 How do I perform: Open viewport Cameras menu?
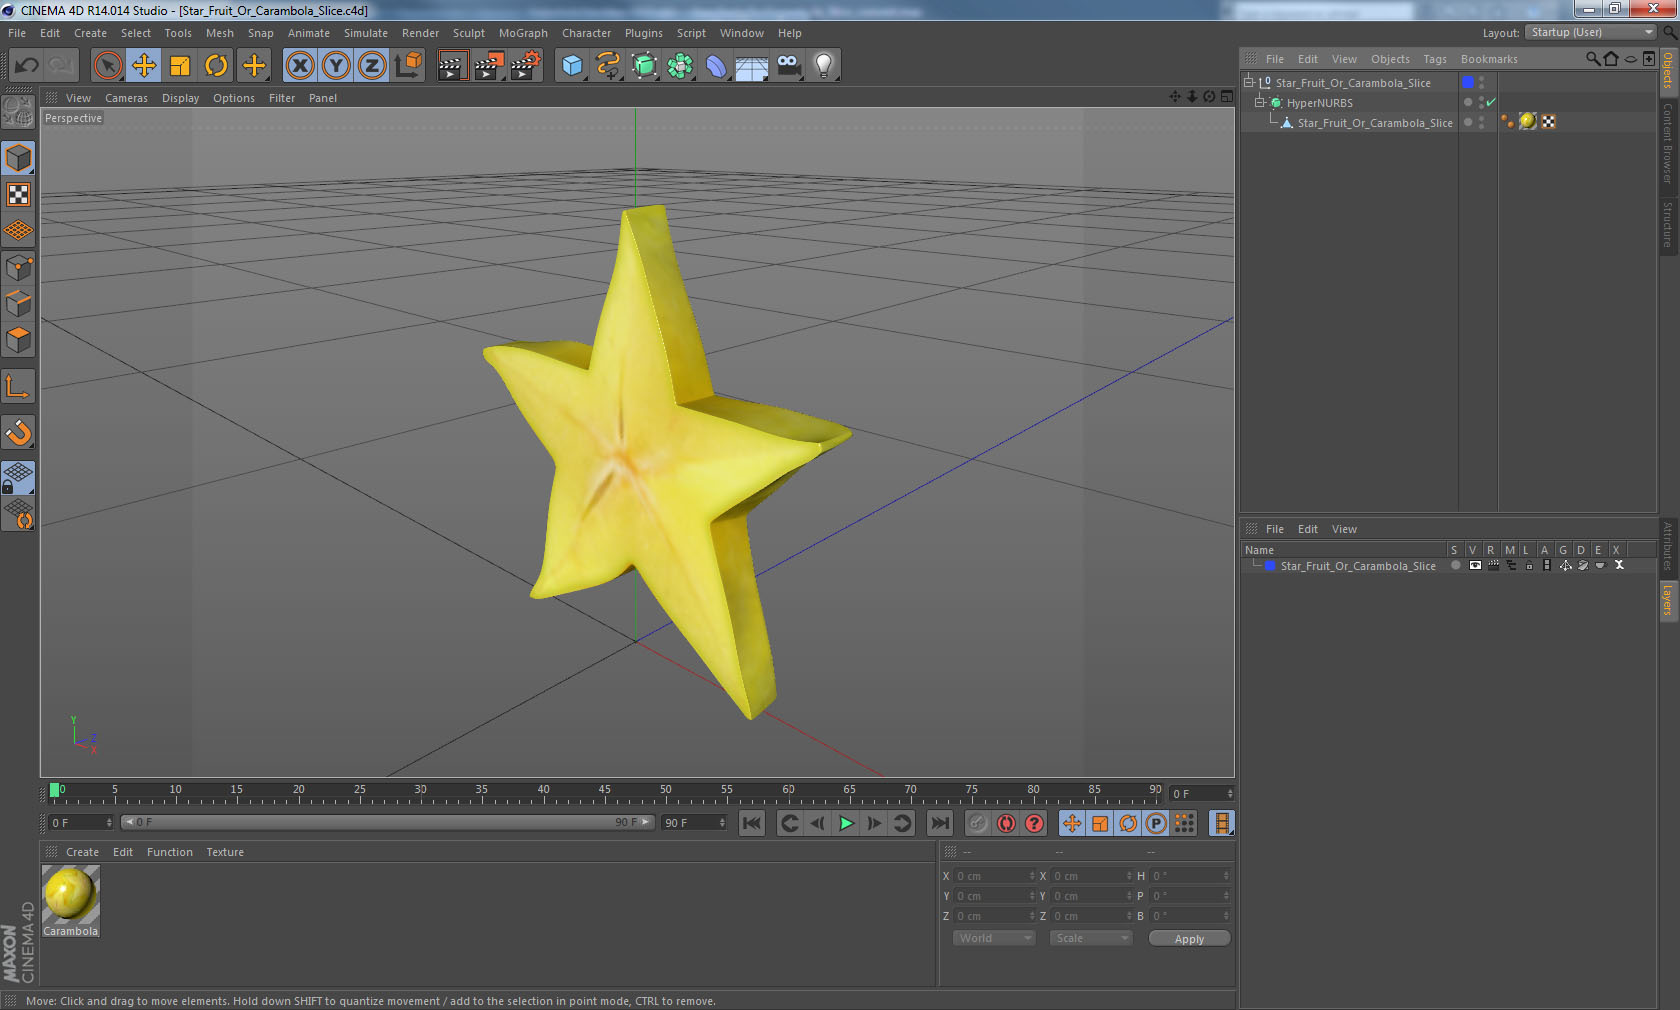[126, 98]
